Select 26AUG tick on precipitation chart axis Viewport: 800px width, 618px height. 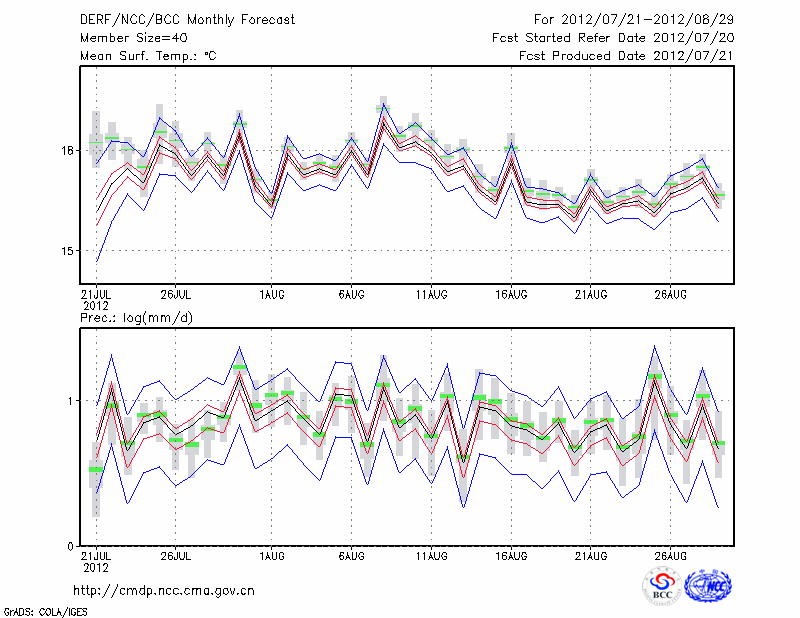[671, 554]
